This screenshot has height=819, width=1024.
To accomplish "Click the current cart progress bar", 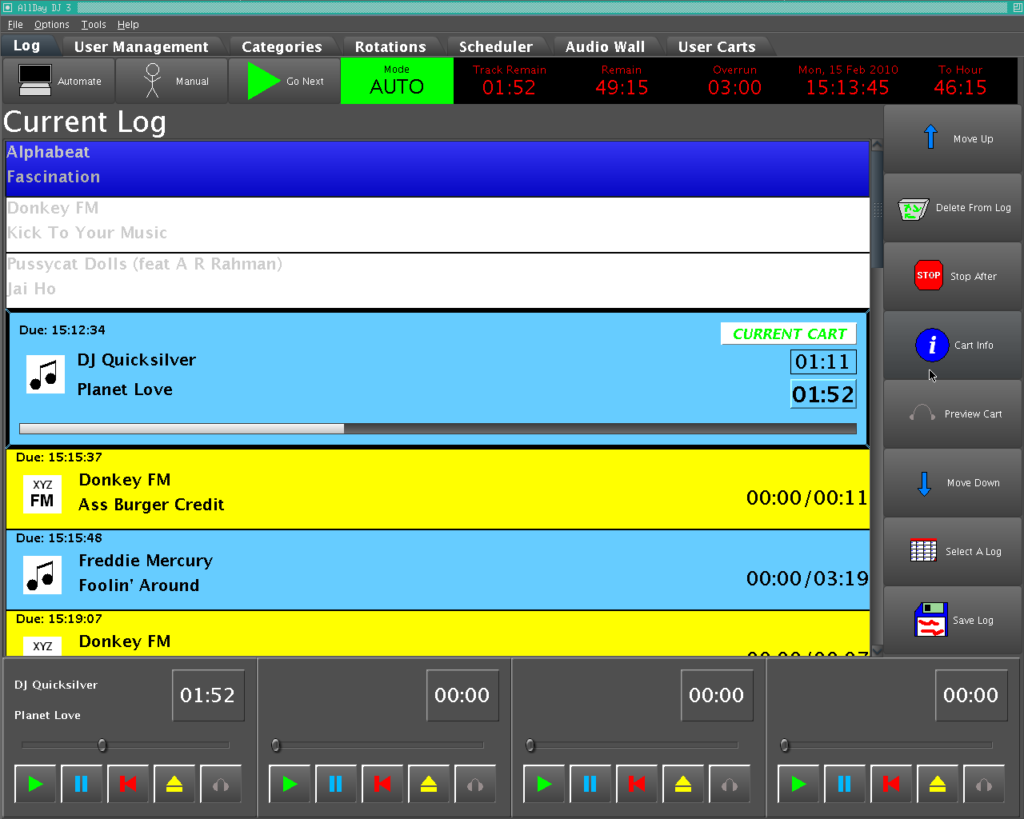I will tap(438, 428).
